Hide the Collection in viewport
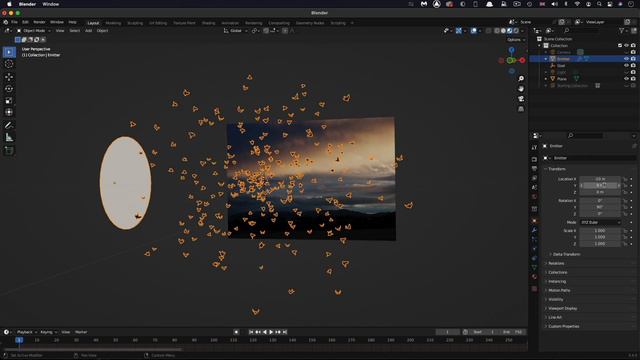 [x=626, y=45]
